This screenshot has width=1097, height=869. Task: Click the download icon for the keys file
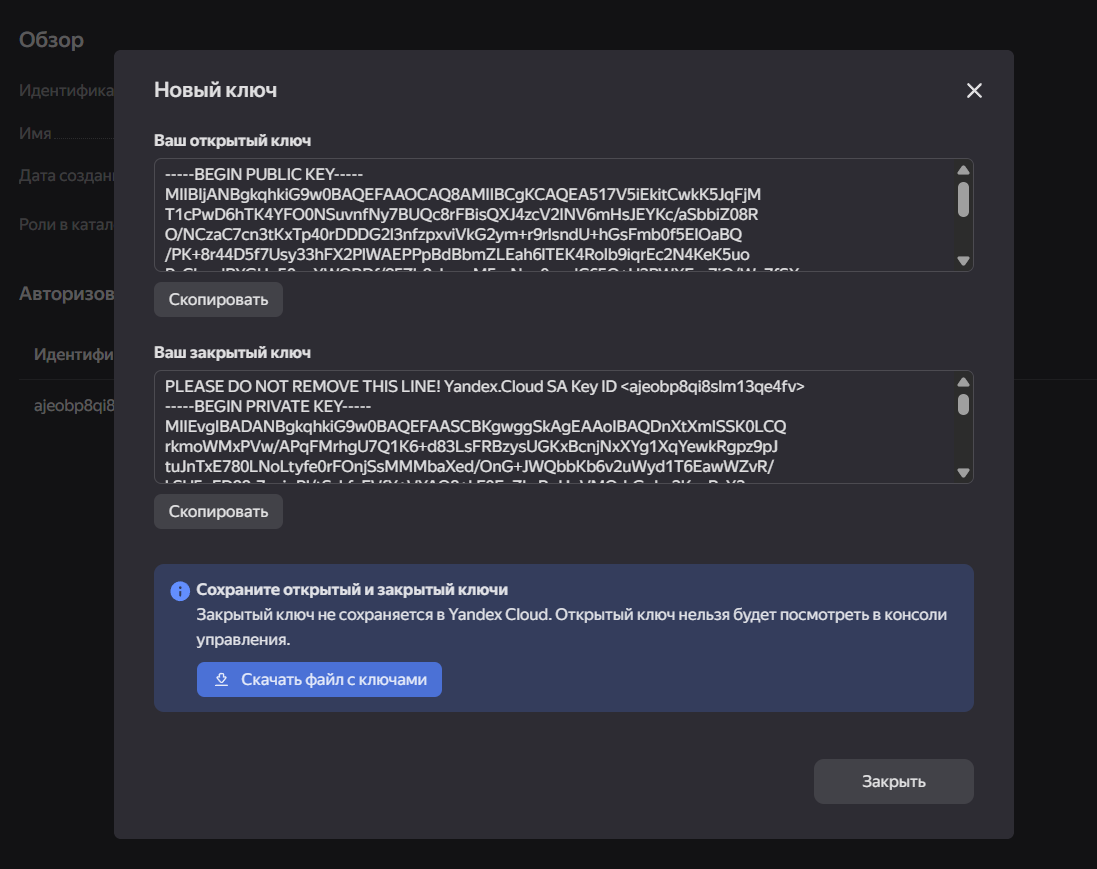(x=222, y=680)
